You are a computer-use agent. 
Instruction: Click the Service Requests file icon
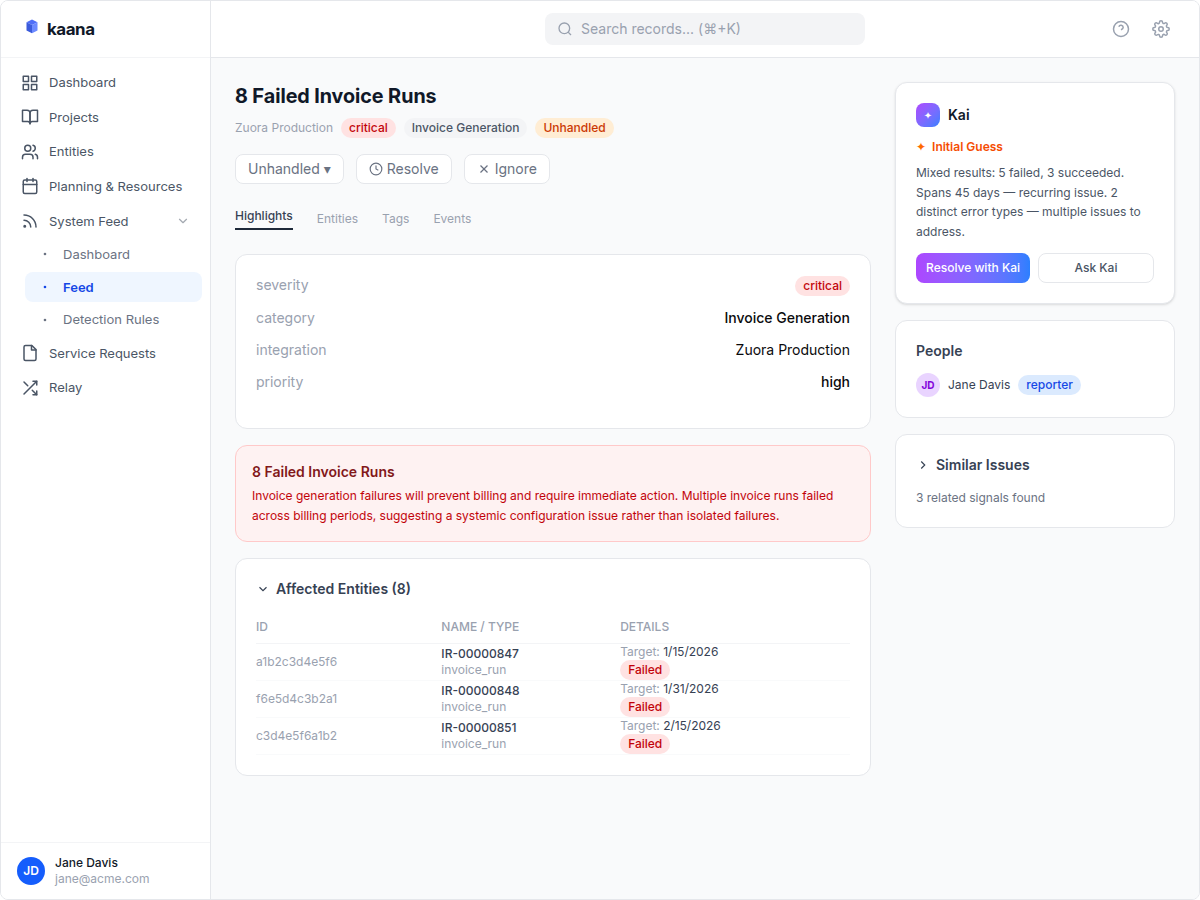(x=30, y=353)
